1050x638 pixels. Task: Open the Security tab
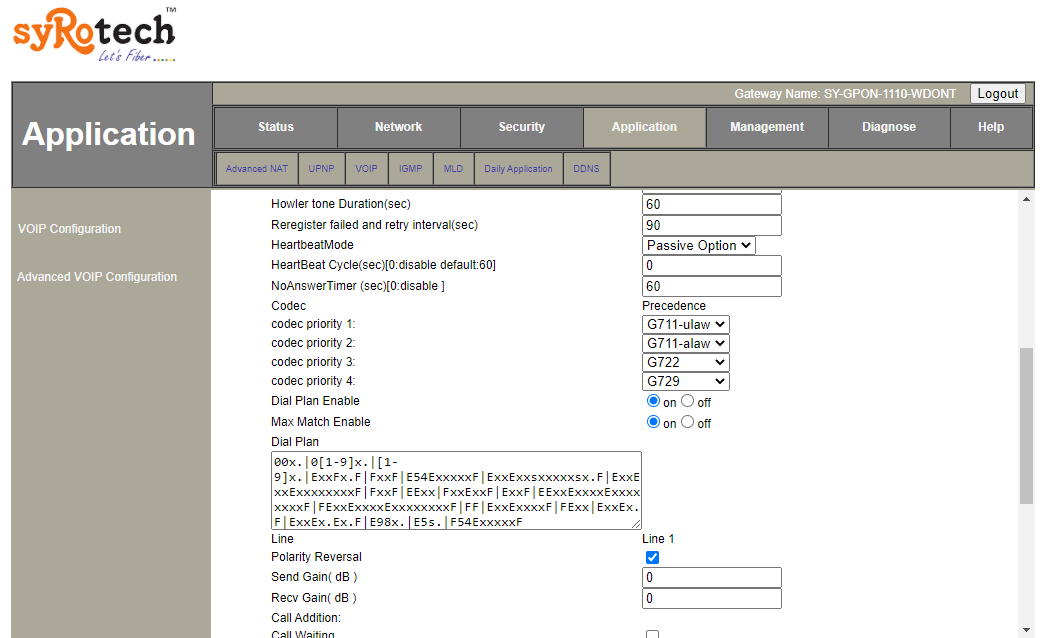[521, 127]
